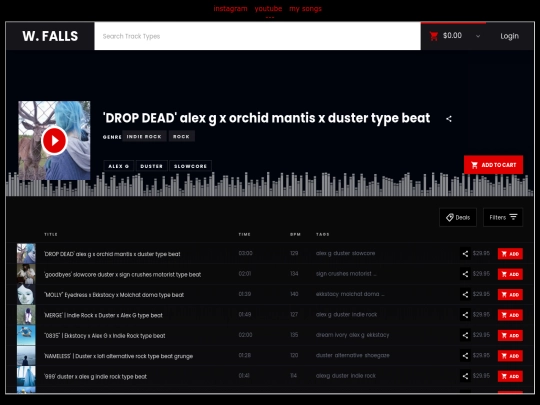Viewport: 540px width, 405px height.
Task: Click 'alex g duster slowcore' tags text
Action: click(345, 253)
